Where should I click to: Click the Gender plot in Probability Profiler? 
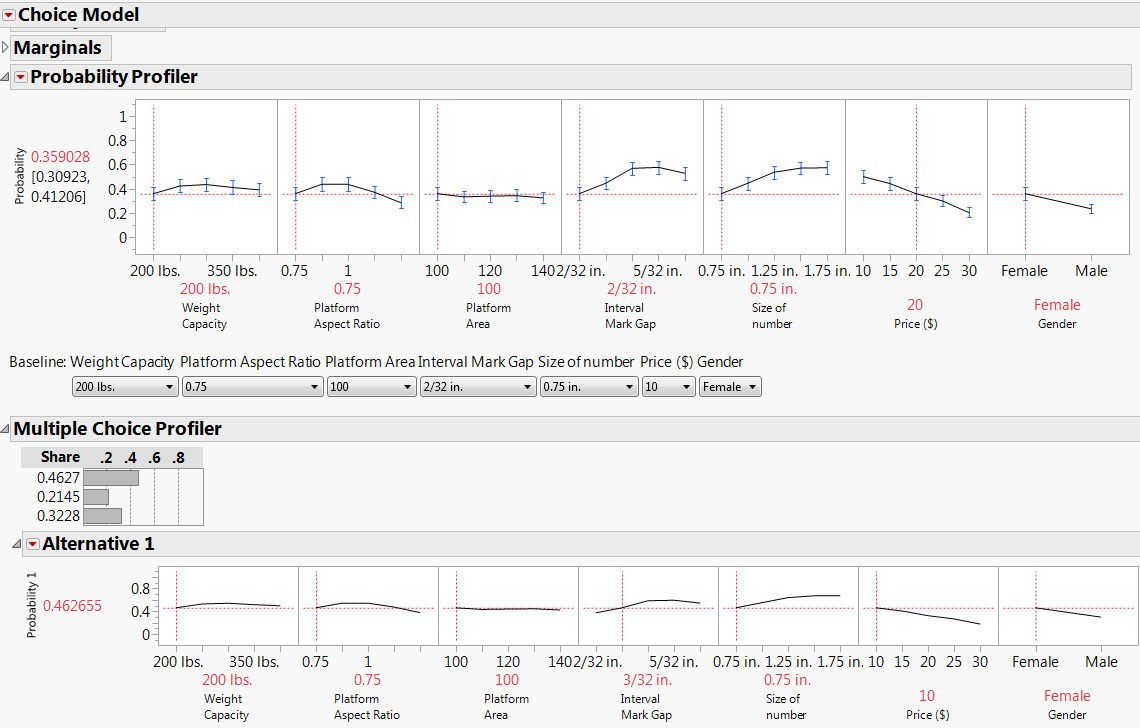[1058, 177]
